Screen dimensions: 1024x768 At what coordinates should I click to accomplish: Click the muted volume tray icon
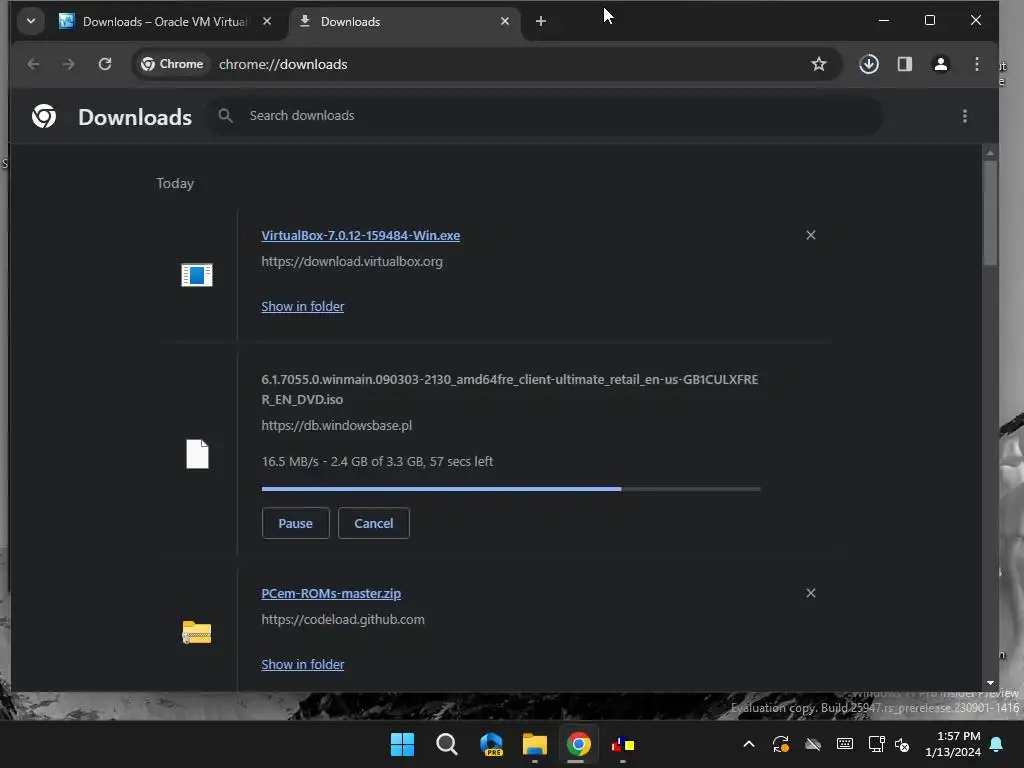(x=903, y=744)
